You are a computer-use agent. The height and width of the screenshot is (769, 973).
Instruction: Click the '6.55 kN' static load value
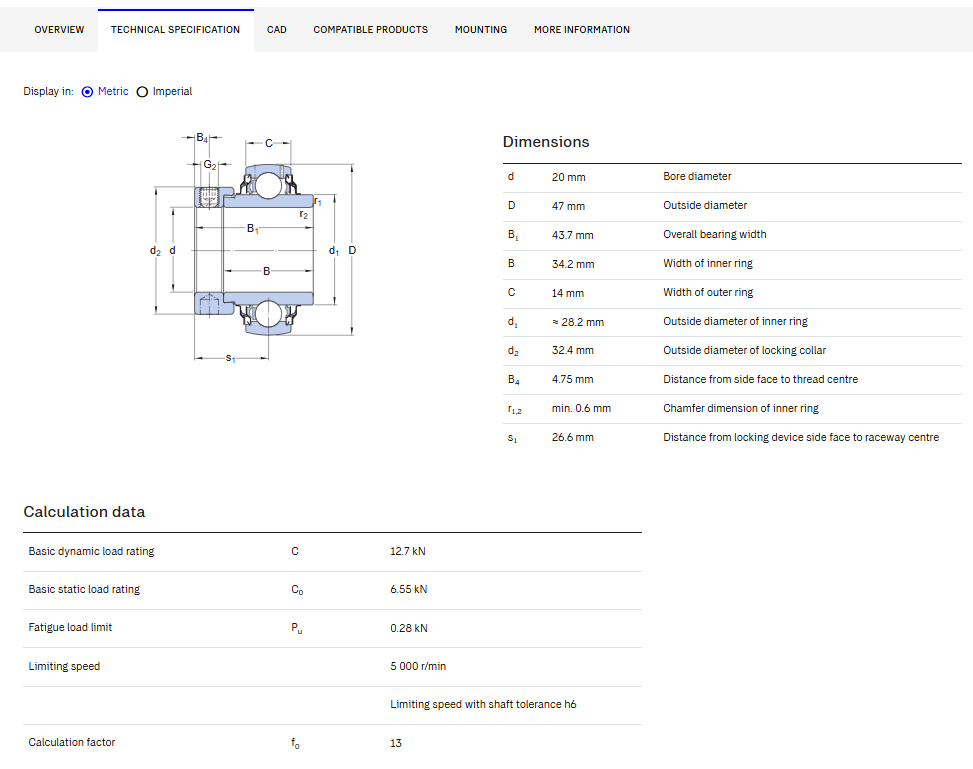[408, 590]
